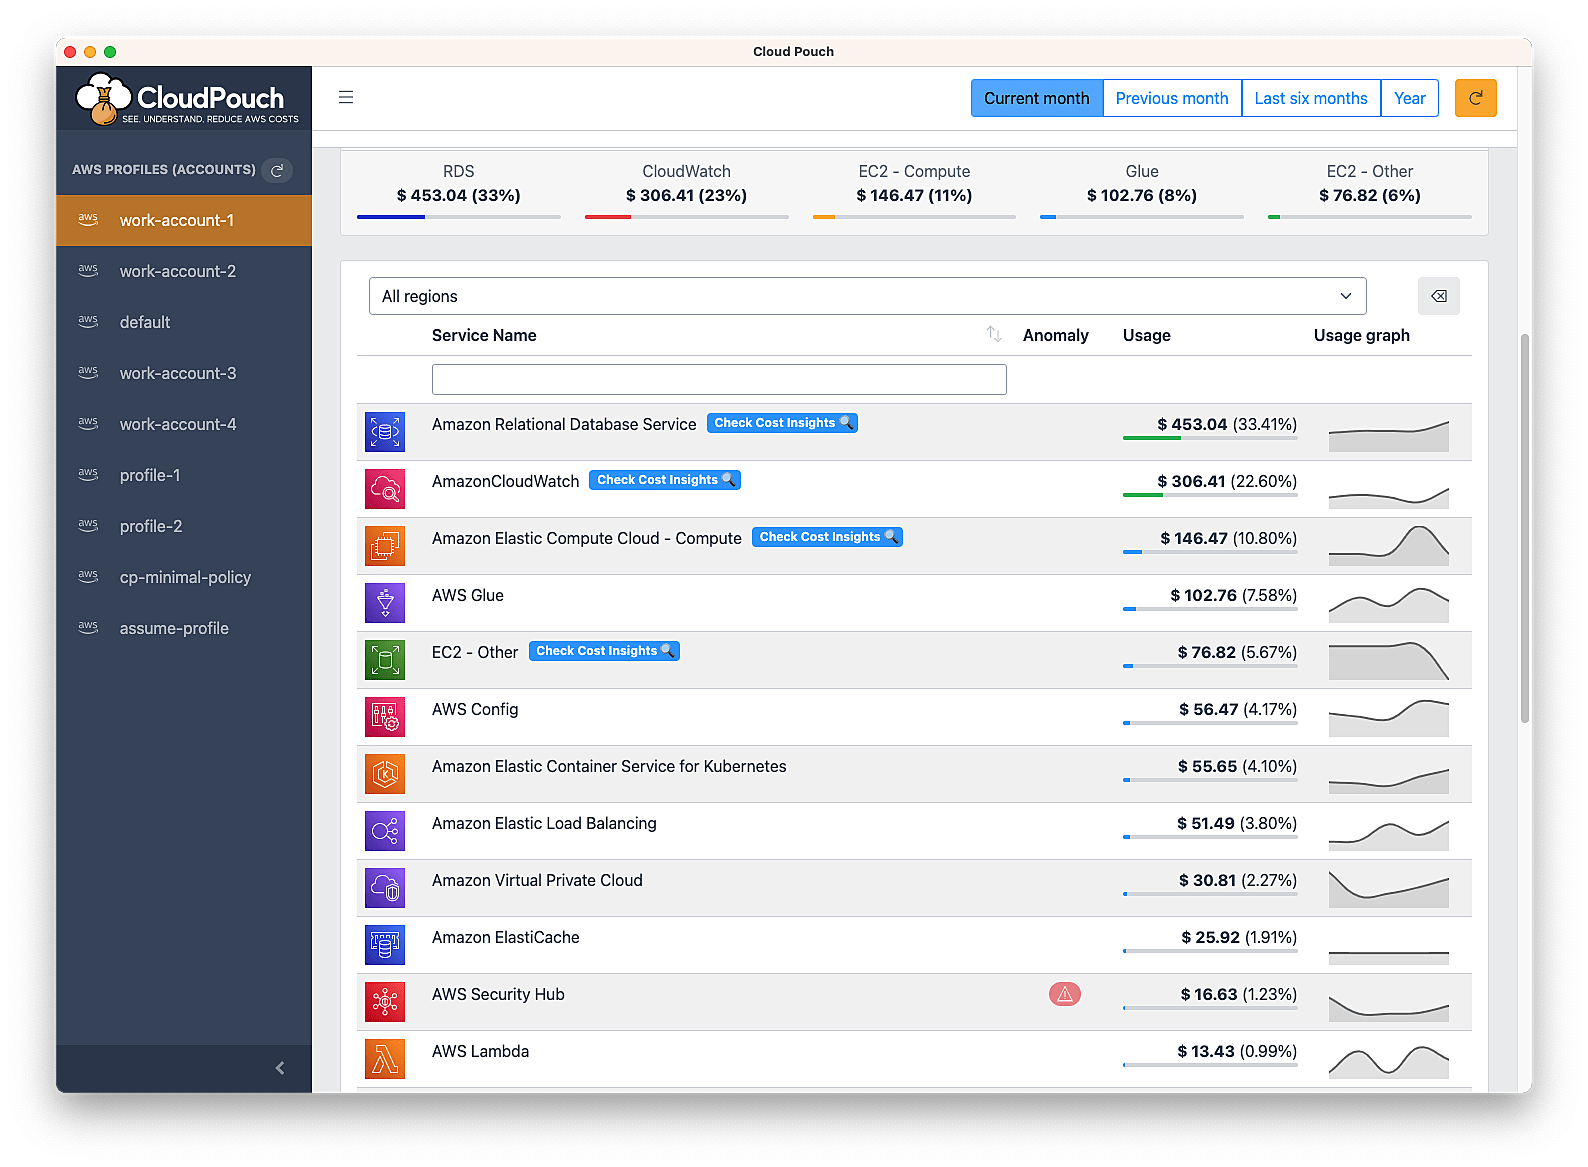Refresh the AWS profiles list
The height and width of the screenshot is (1167, 1588).
click(277, 170)
